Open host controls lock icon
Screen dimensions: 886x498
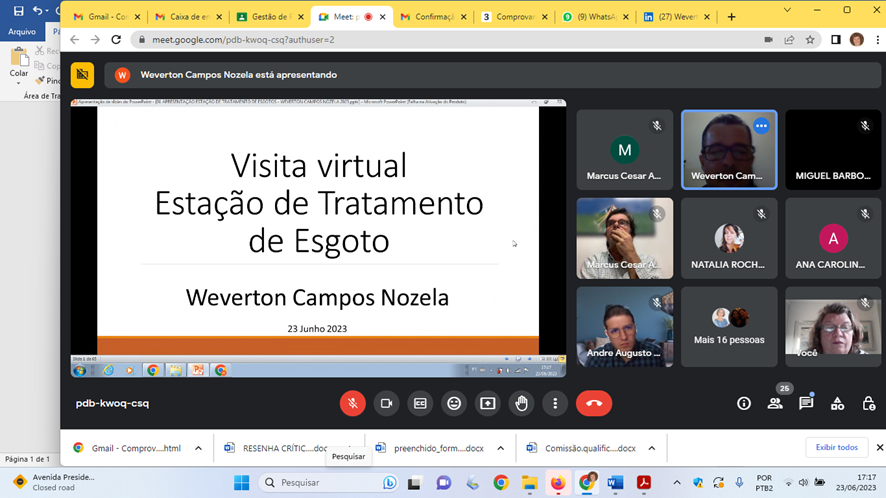868,404
